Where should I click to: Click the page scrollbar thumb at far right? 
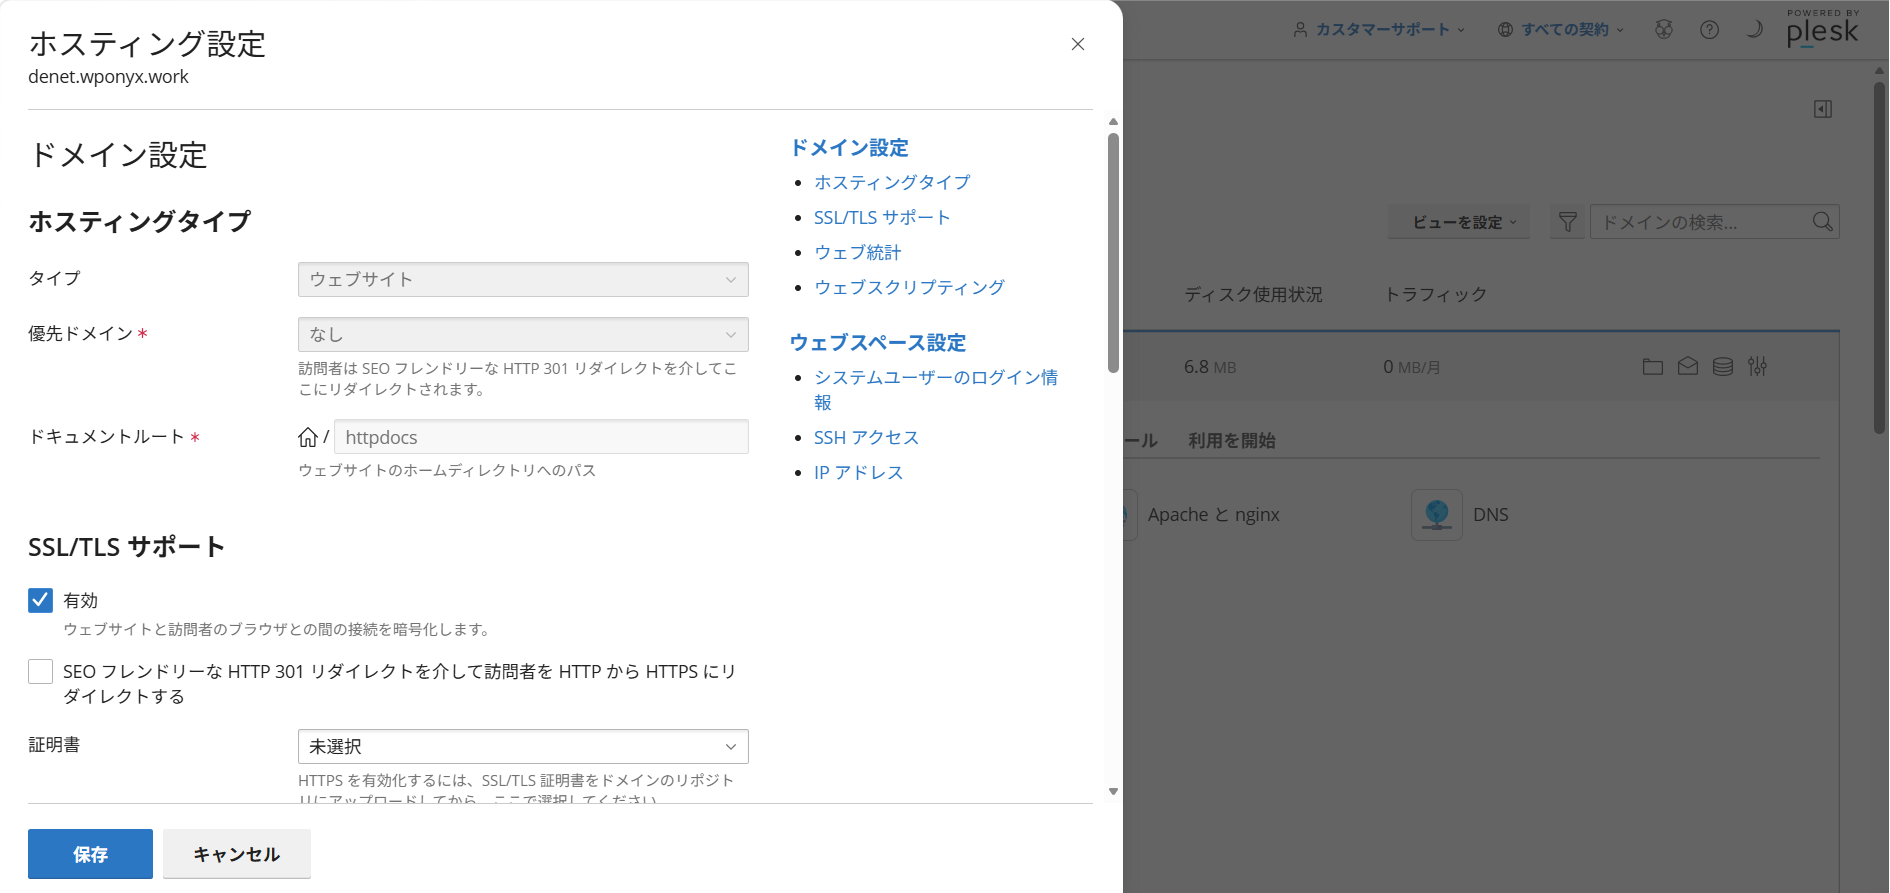[x=1880, y=257]
